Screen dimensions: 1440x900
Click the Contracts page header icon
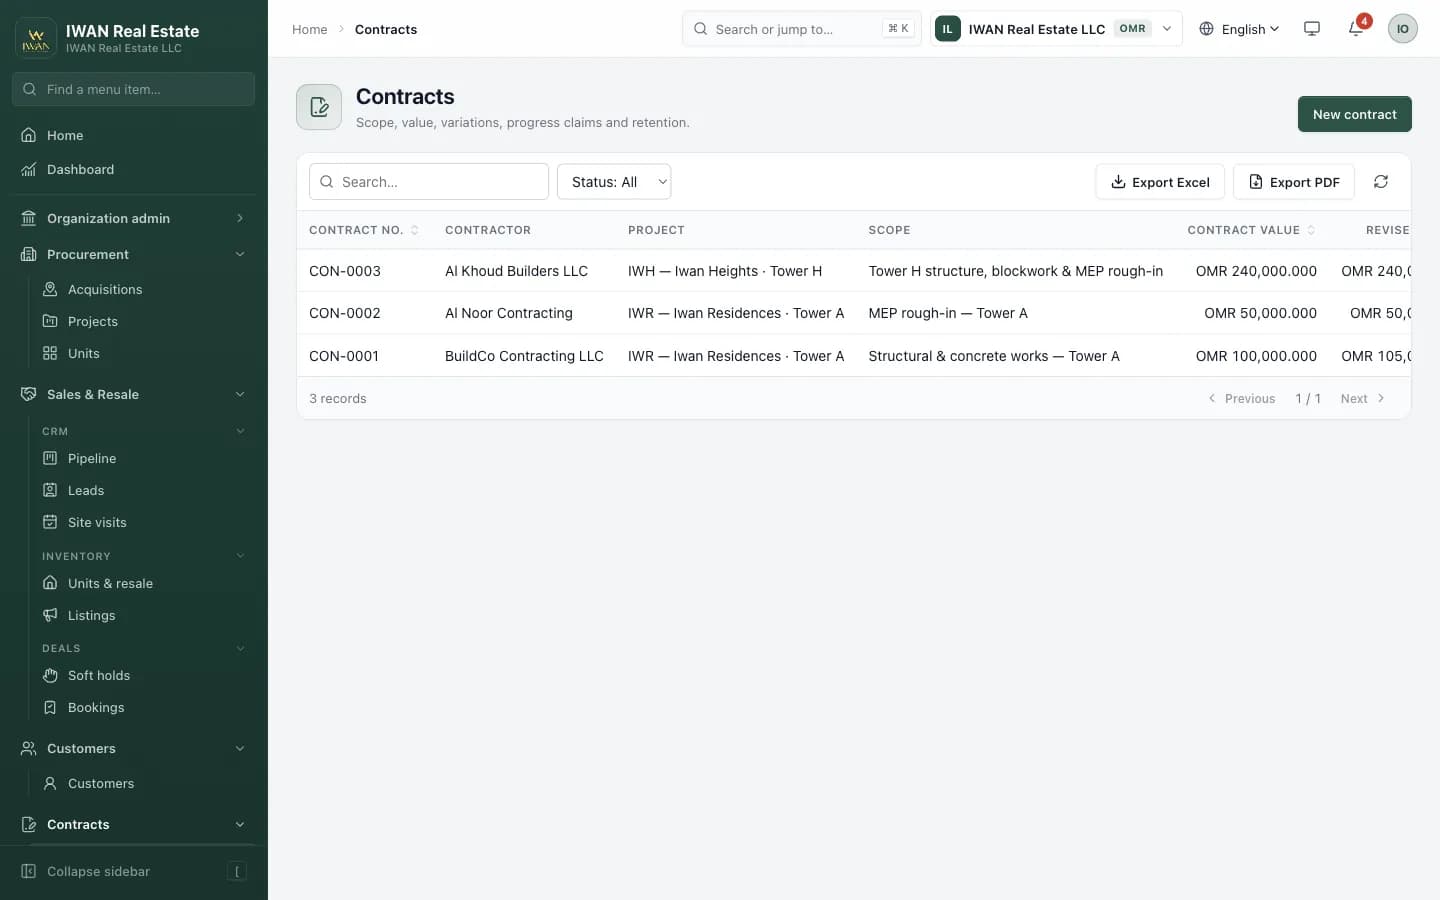(319, 107)
